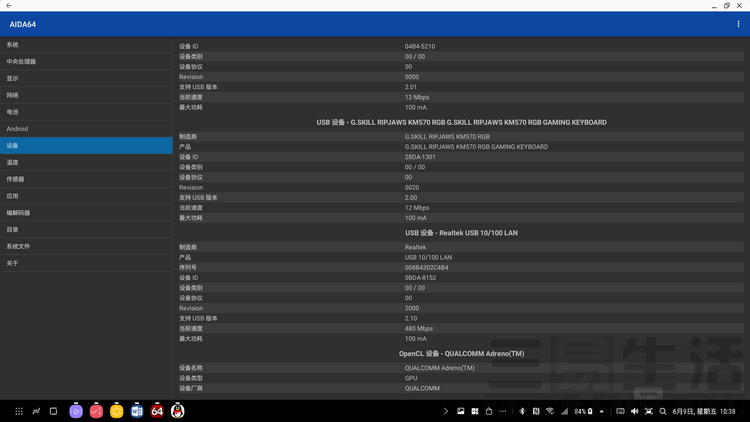The width and height of the screenshot is (750, 422).
Task: Show more tray items via ellipsis
Action: (x=503, y=411)
